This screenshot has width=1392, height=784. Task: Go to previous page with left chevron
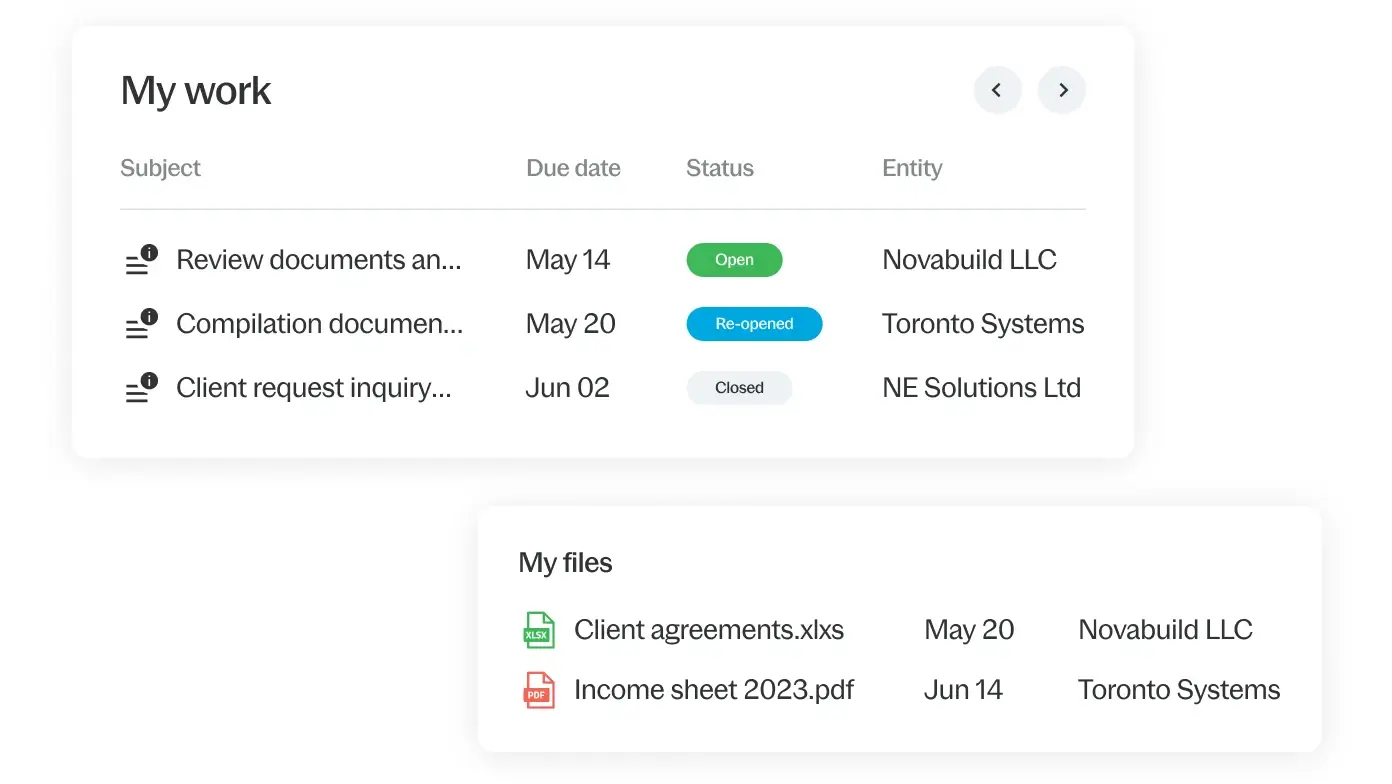coord(997,91)
